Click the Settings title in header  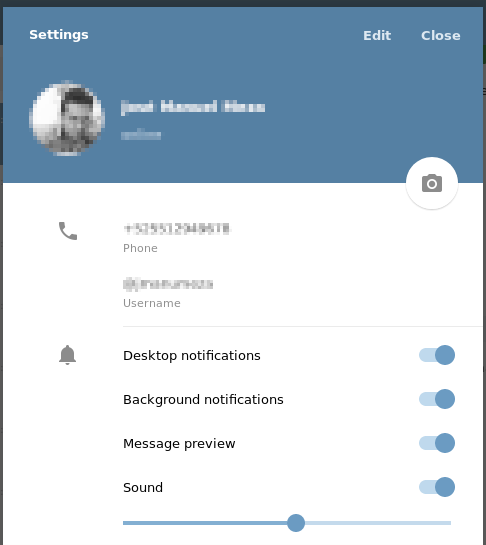pyautogui.click(x=59, y=35)
